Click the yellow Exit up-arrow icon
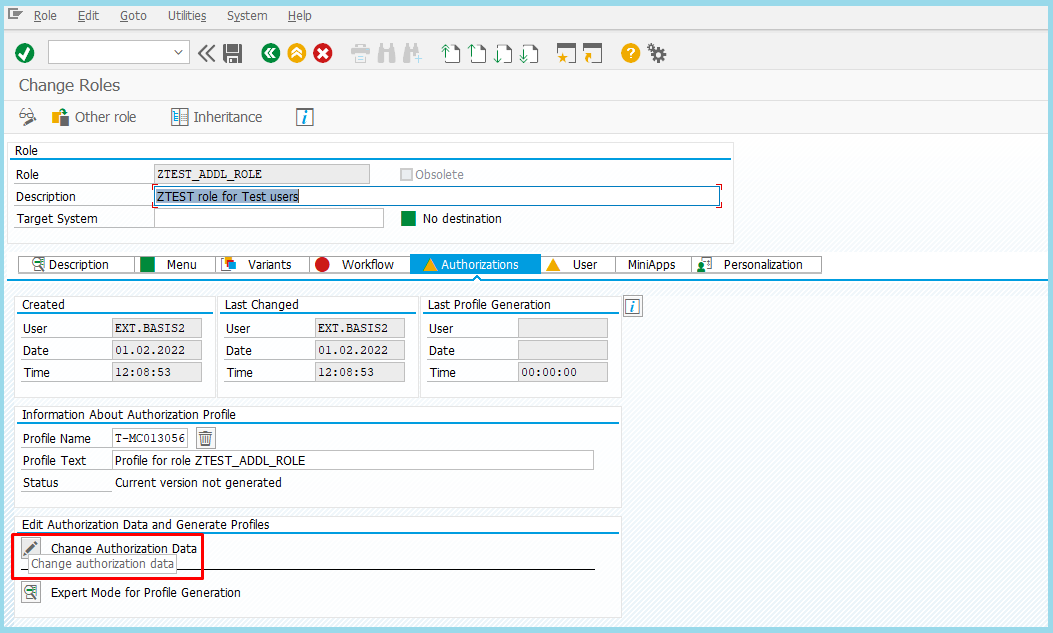This screenshot has width=1053, height=633. point(296,53)
